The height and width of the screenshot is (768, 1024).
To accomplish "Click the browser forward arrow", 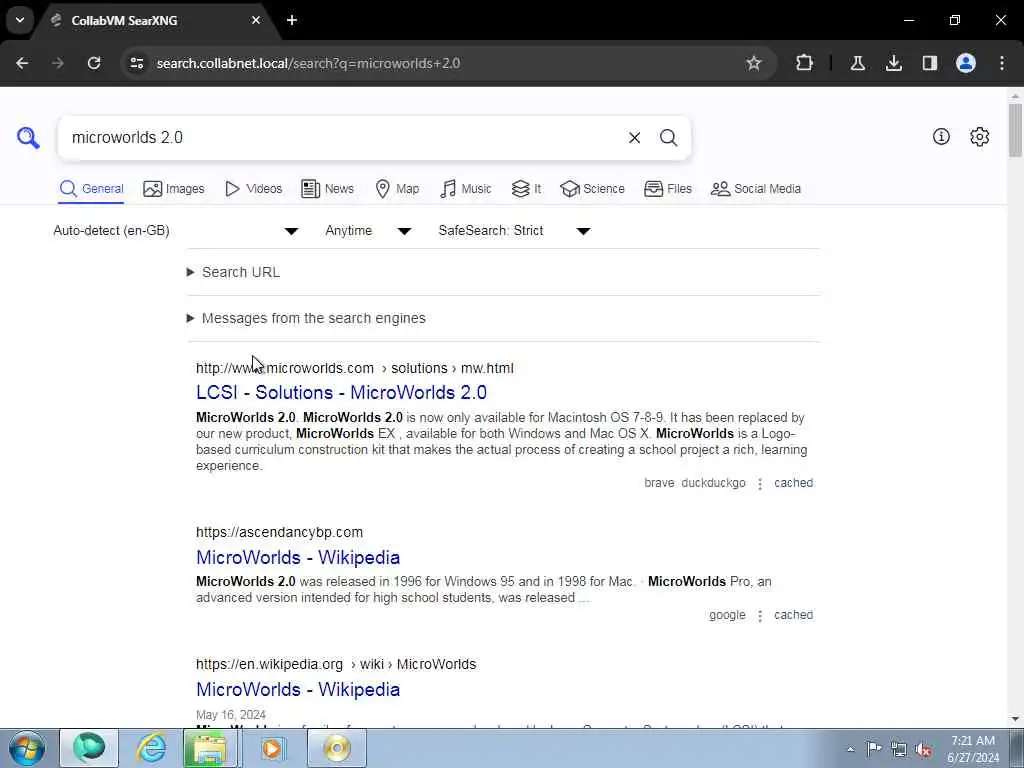I will pos(57,63).
